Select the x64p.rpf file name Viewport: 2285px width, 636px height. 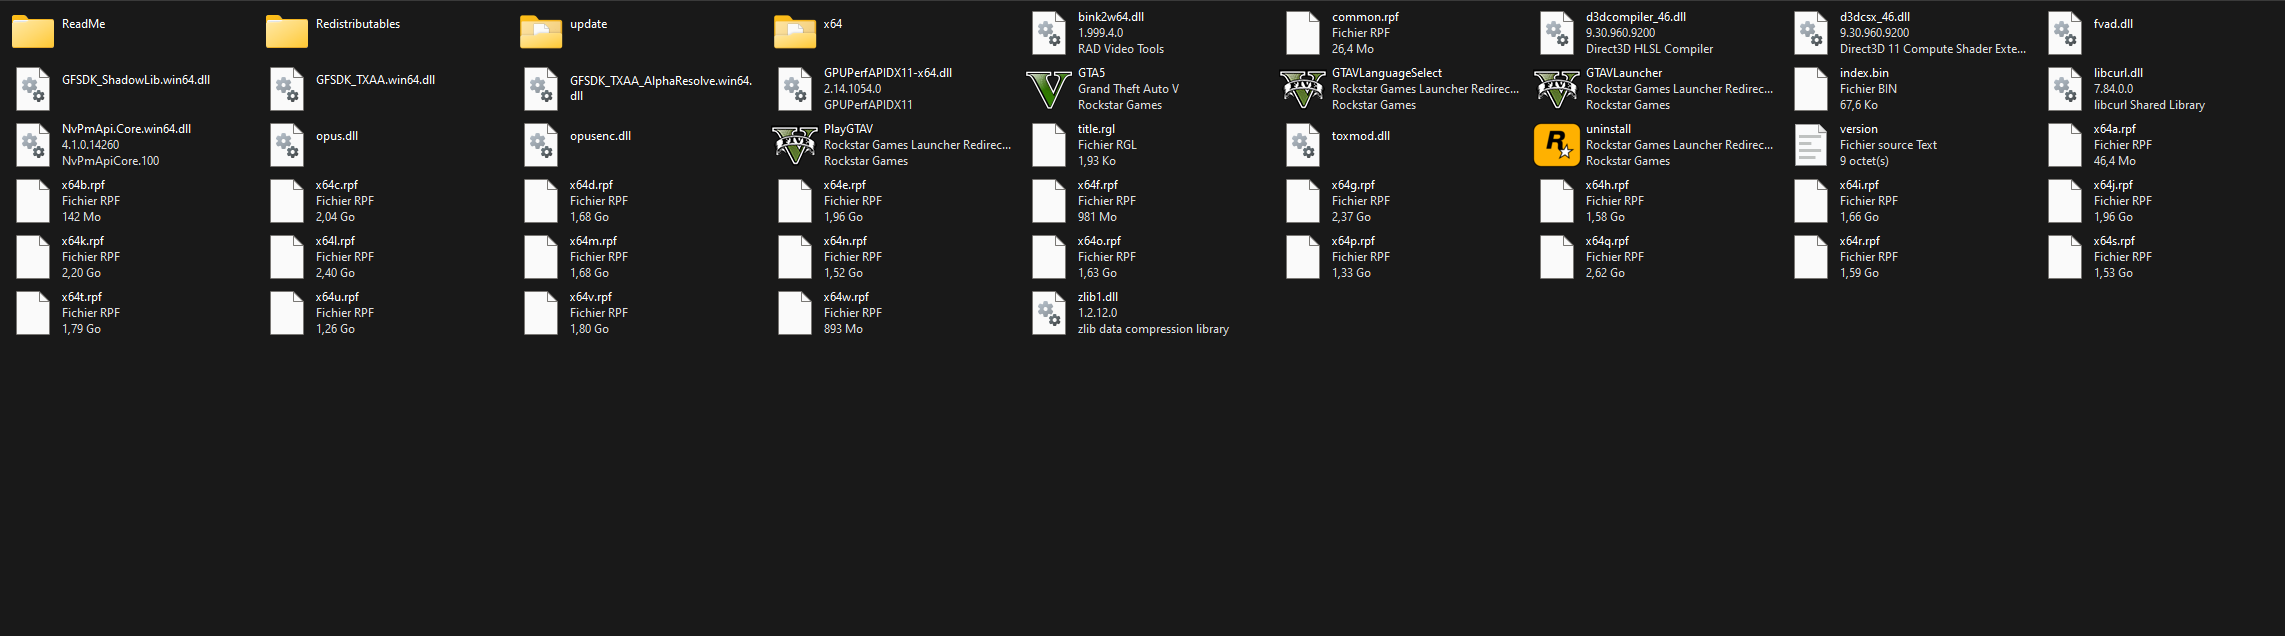coord(1353,241)
